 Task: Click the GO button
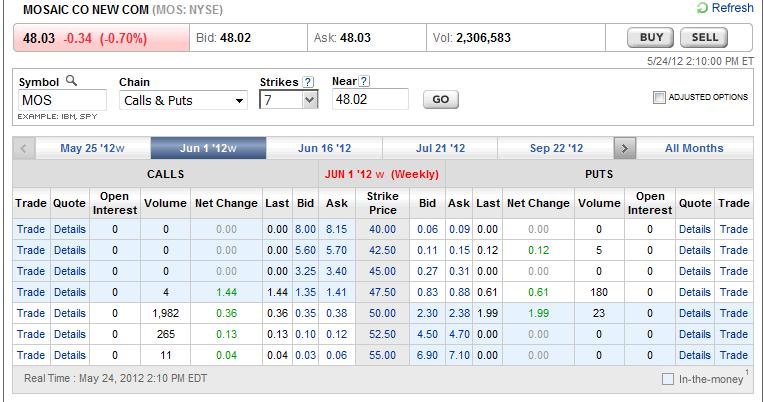pos(441,100)
